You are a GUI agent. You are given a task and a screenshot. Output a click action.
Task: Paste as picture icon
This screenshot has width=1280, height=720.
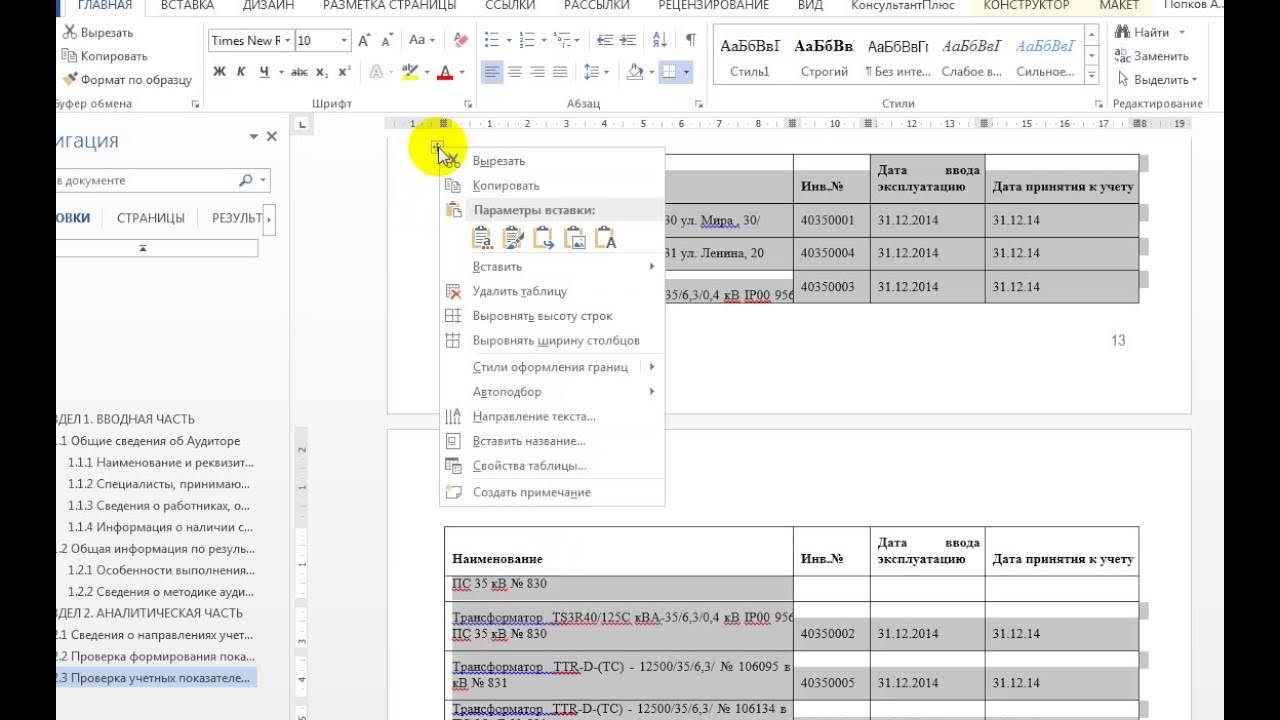click(575, 238)
